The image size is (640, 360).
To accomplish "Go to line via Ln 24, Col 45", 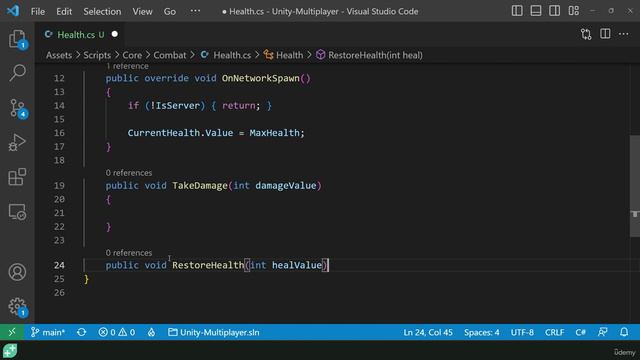I will click(428, 332).
